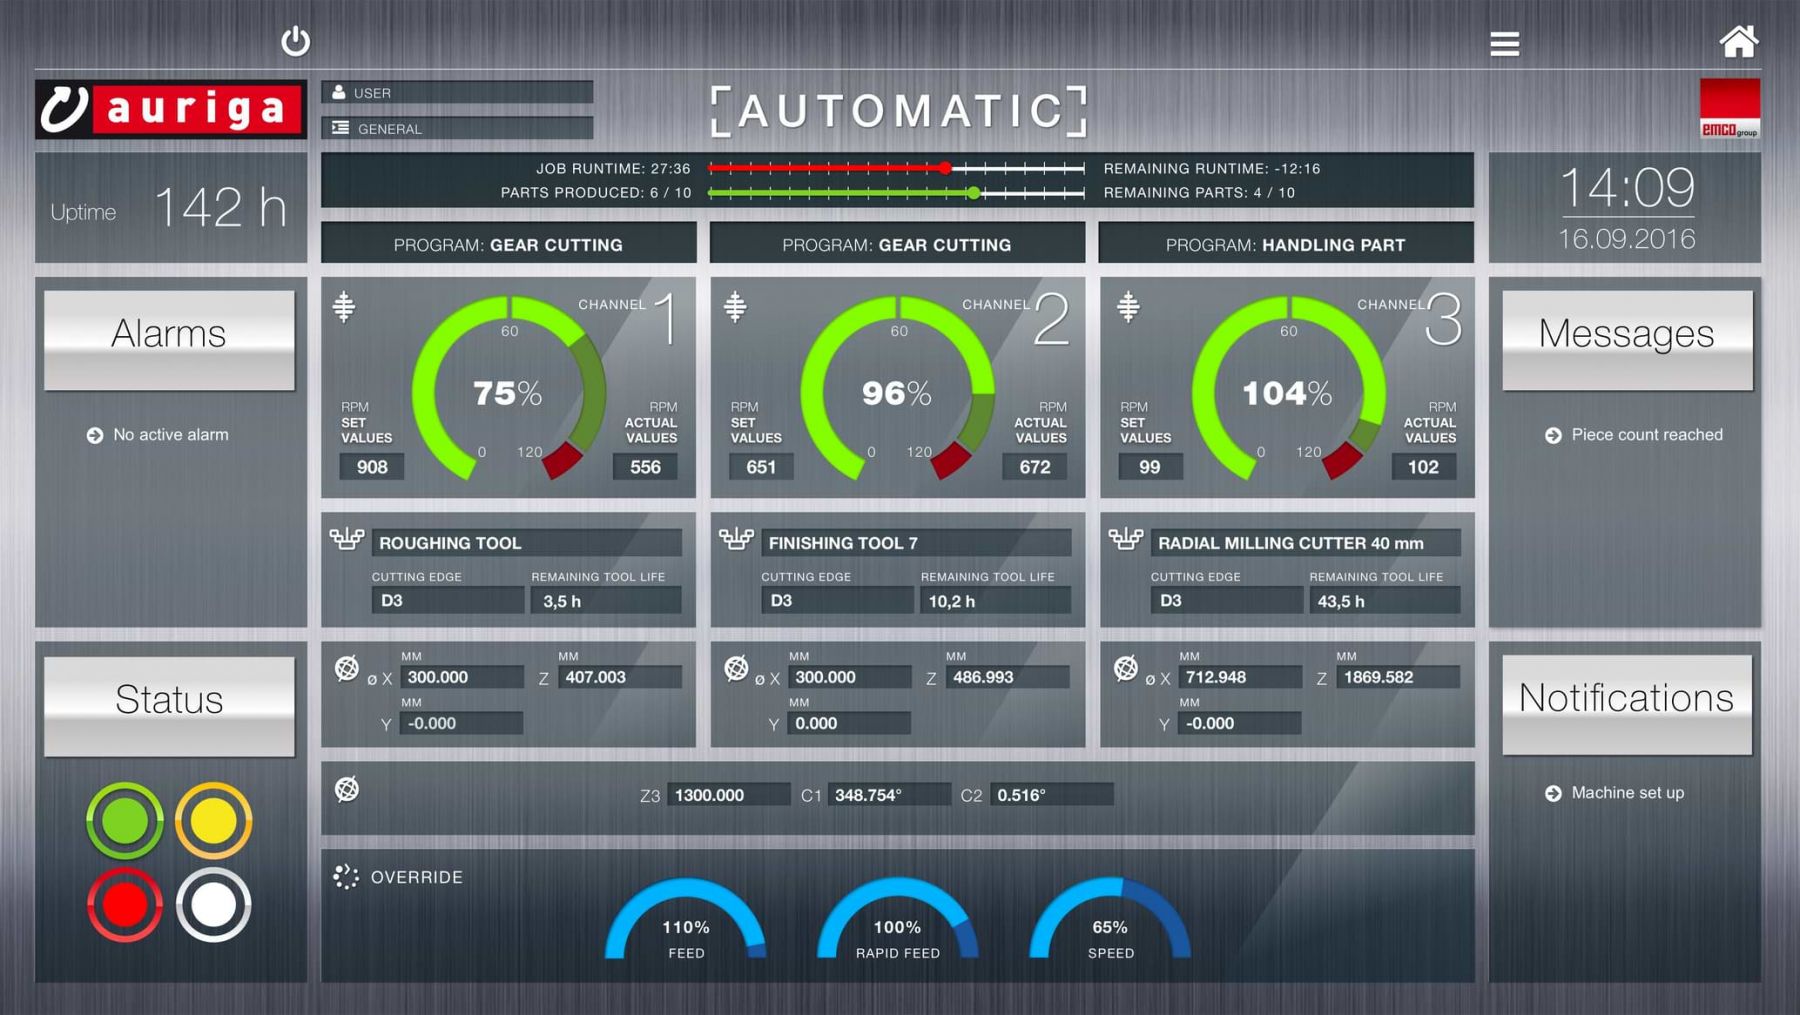Click the power icon at top
The width and height of the screenshot is (1800, 1015).
tap(296, 41)
